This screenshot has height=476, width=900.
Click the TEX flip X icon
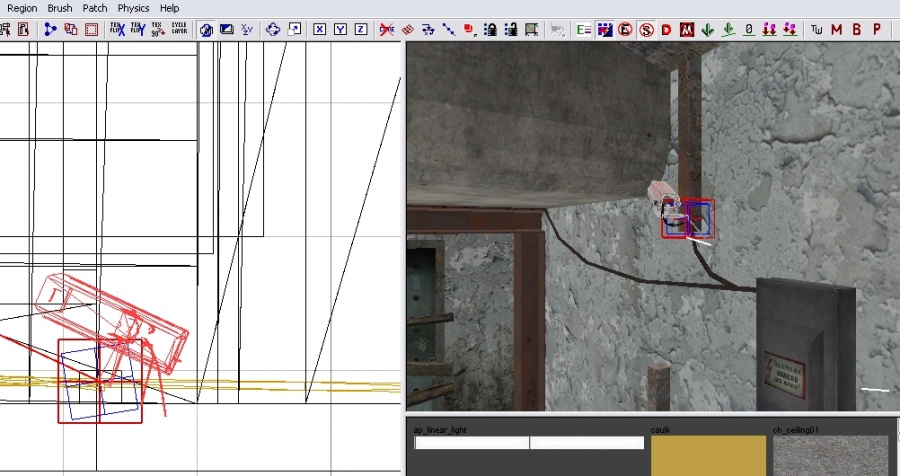point(117,29)
